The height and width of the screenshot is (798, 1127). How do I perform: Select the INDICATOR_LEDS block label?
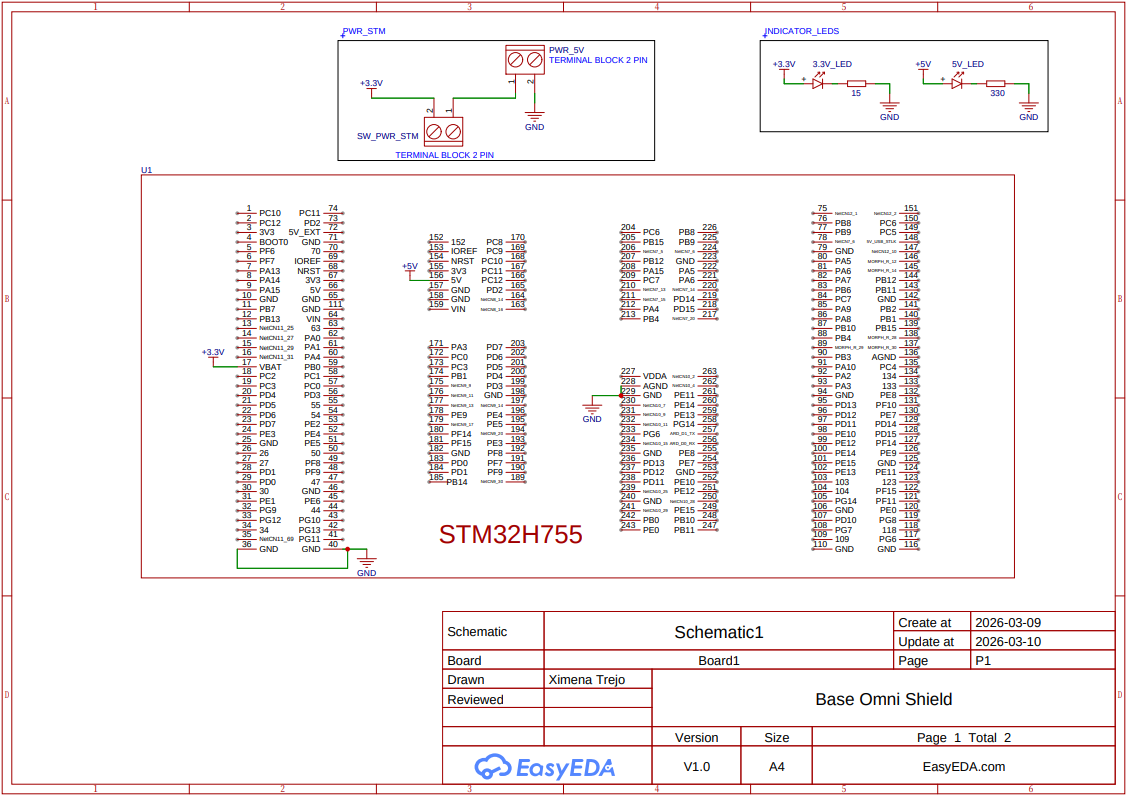coord(801,31)
